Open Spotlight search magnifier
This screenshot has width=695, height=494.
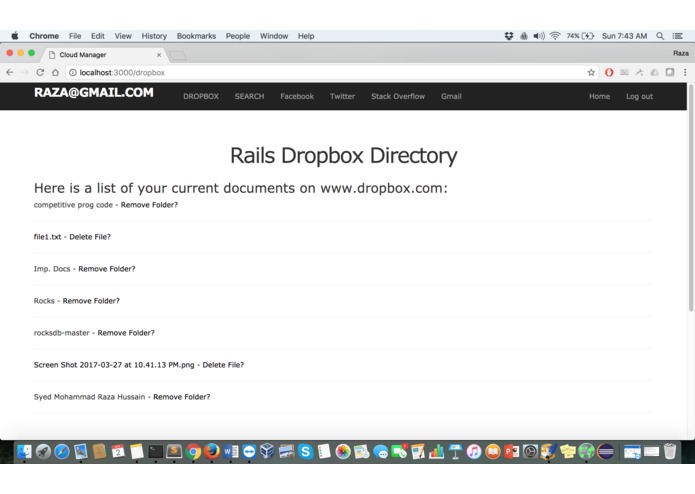[660, 36]
